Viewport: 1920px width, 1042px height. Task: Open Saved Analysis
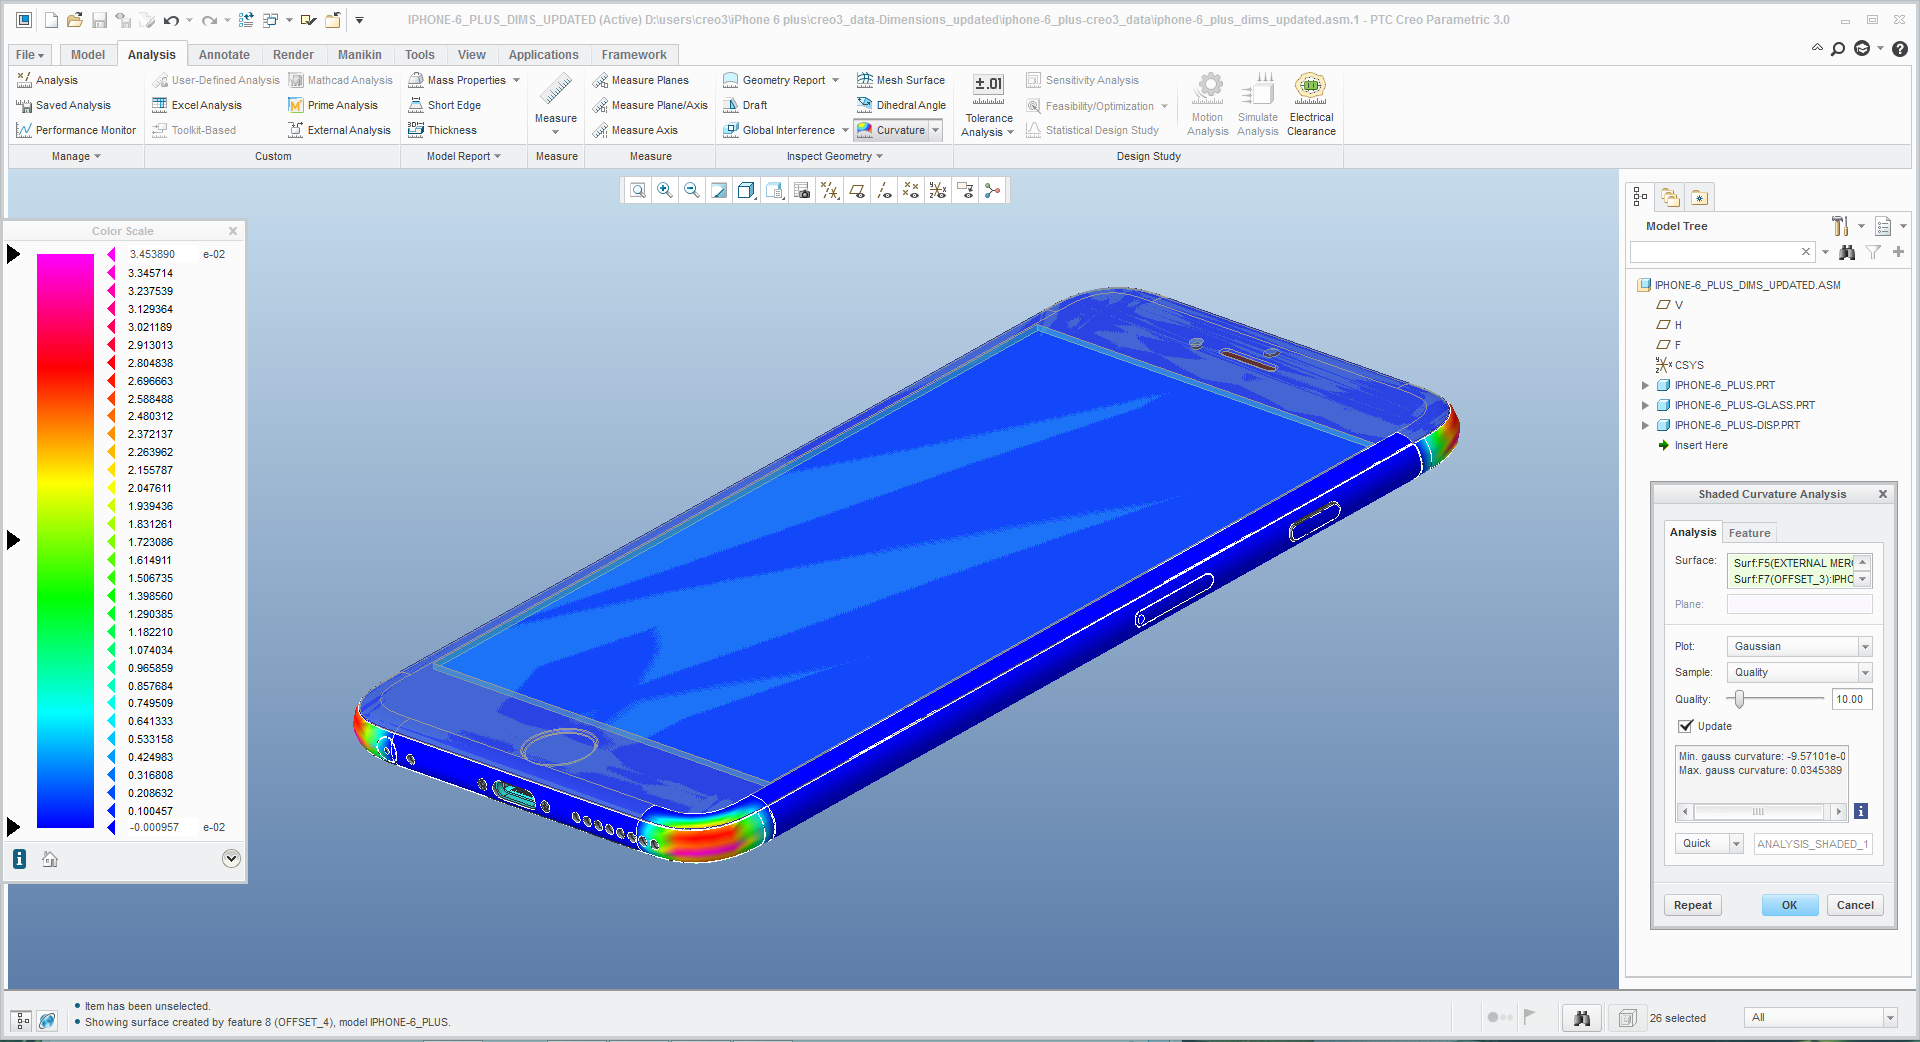[x=64, y=105]
